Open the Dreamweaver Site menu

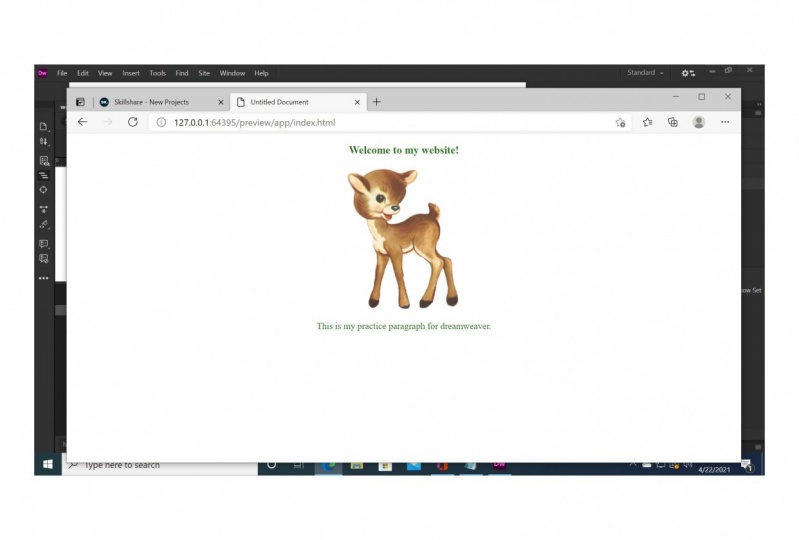coord(204,73)
